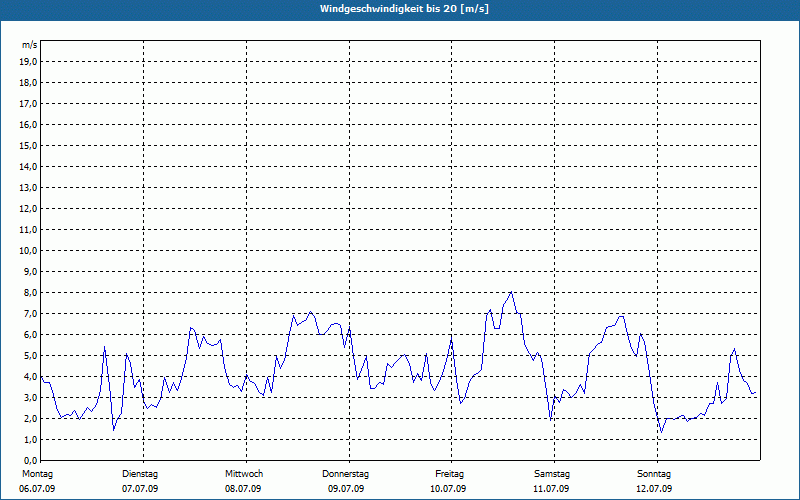Click the date 08.07.09
The height and width of the screenshot is (500, 800).
point(243,489)
